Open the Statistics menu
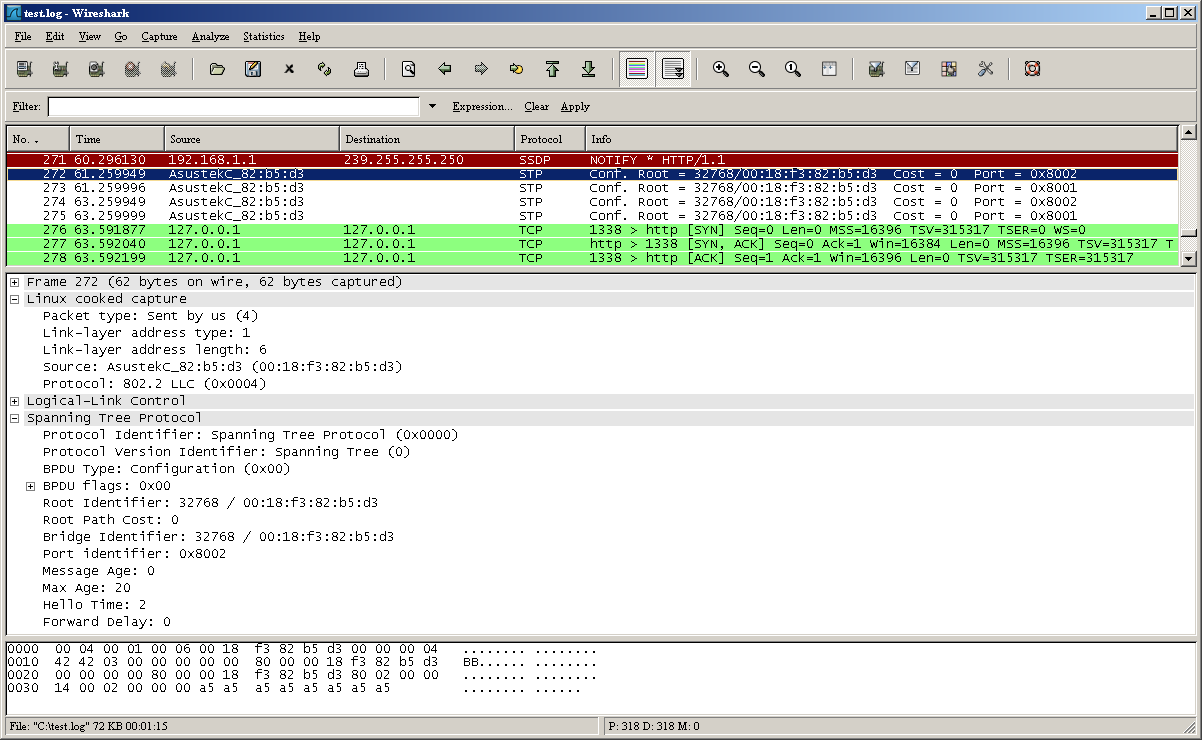The height and width of the screenshot is (740, 1202). [x=264, y=36]
